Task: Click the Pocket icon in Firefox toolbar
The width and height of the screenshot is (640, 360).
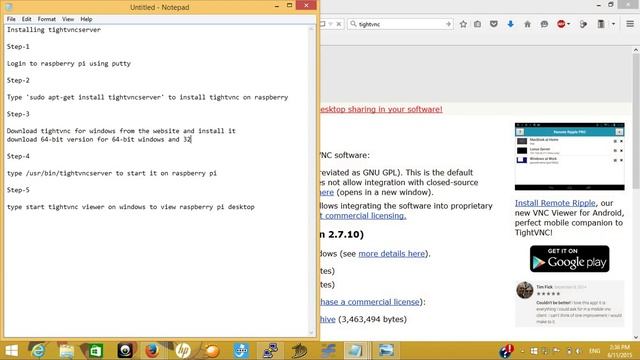Action: 494,24
